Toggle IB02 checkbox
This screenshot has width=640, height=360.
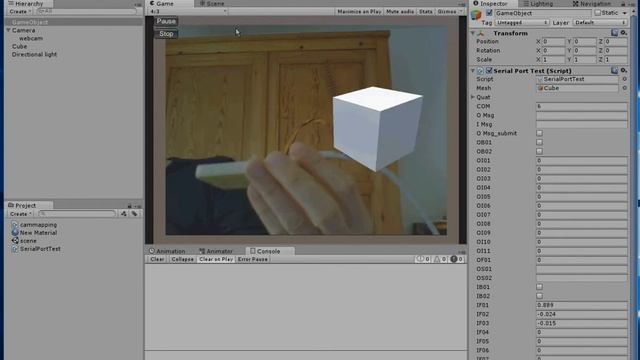click(x=540, y=296)
